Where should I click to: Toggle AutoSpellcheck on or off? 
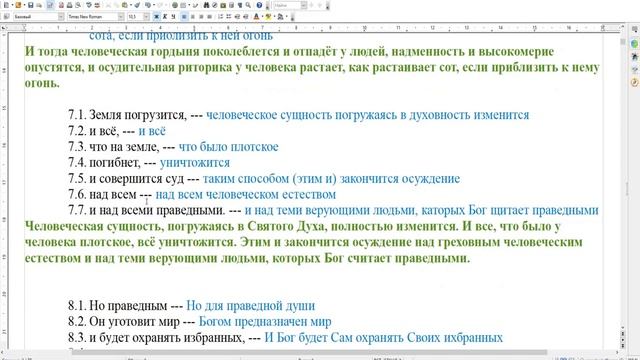click(97, 5)
